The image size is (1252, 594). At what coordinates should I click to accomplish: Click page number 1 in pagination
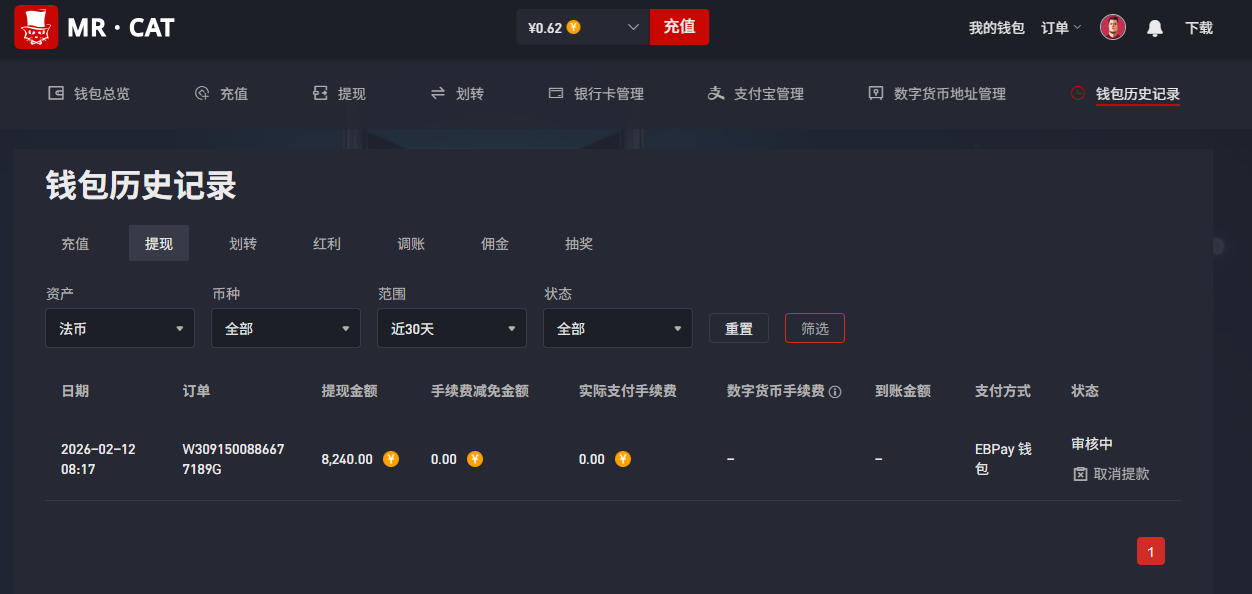(x=1150, y=551)
